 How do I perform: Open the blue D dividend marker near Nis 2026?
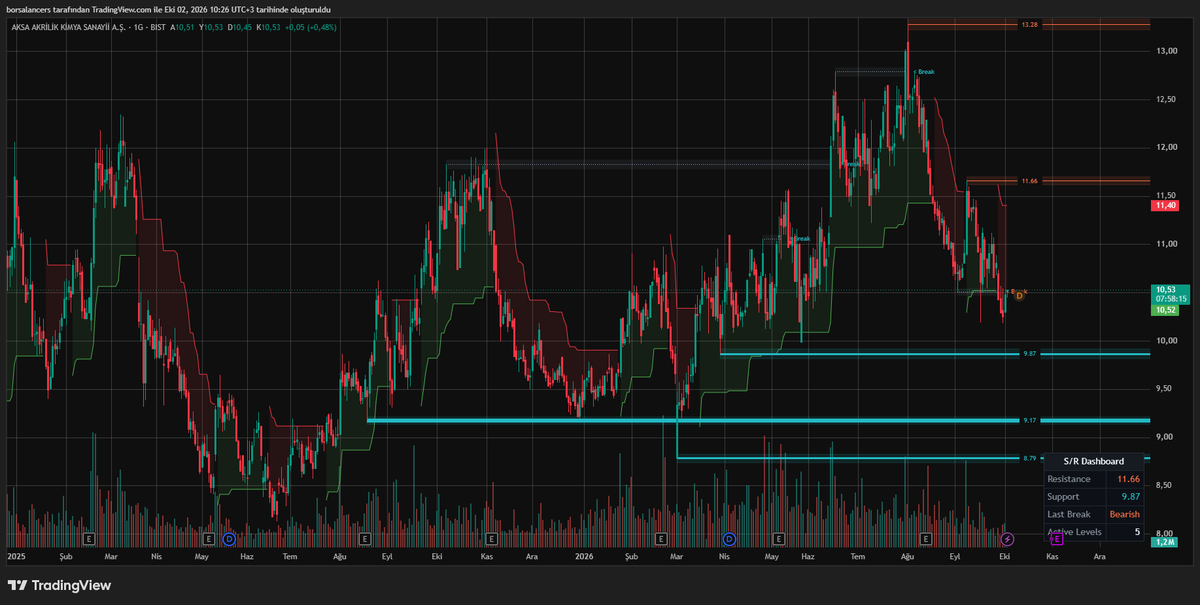click(729, 539)
